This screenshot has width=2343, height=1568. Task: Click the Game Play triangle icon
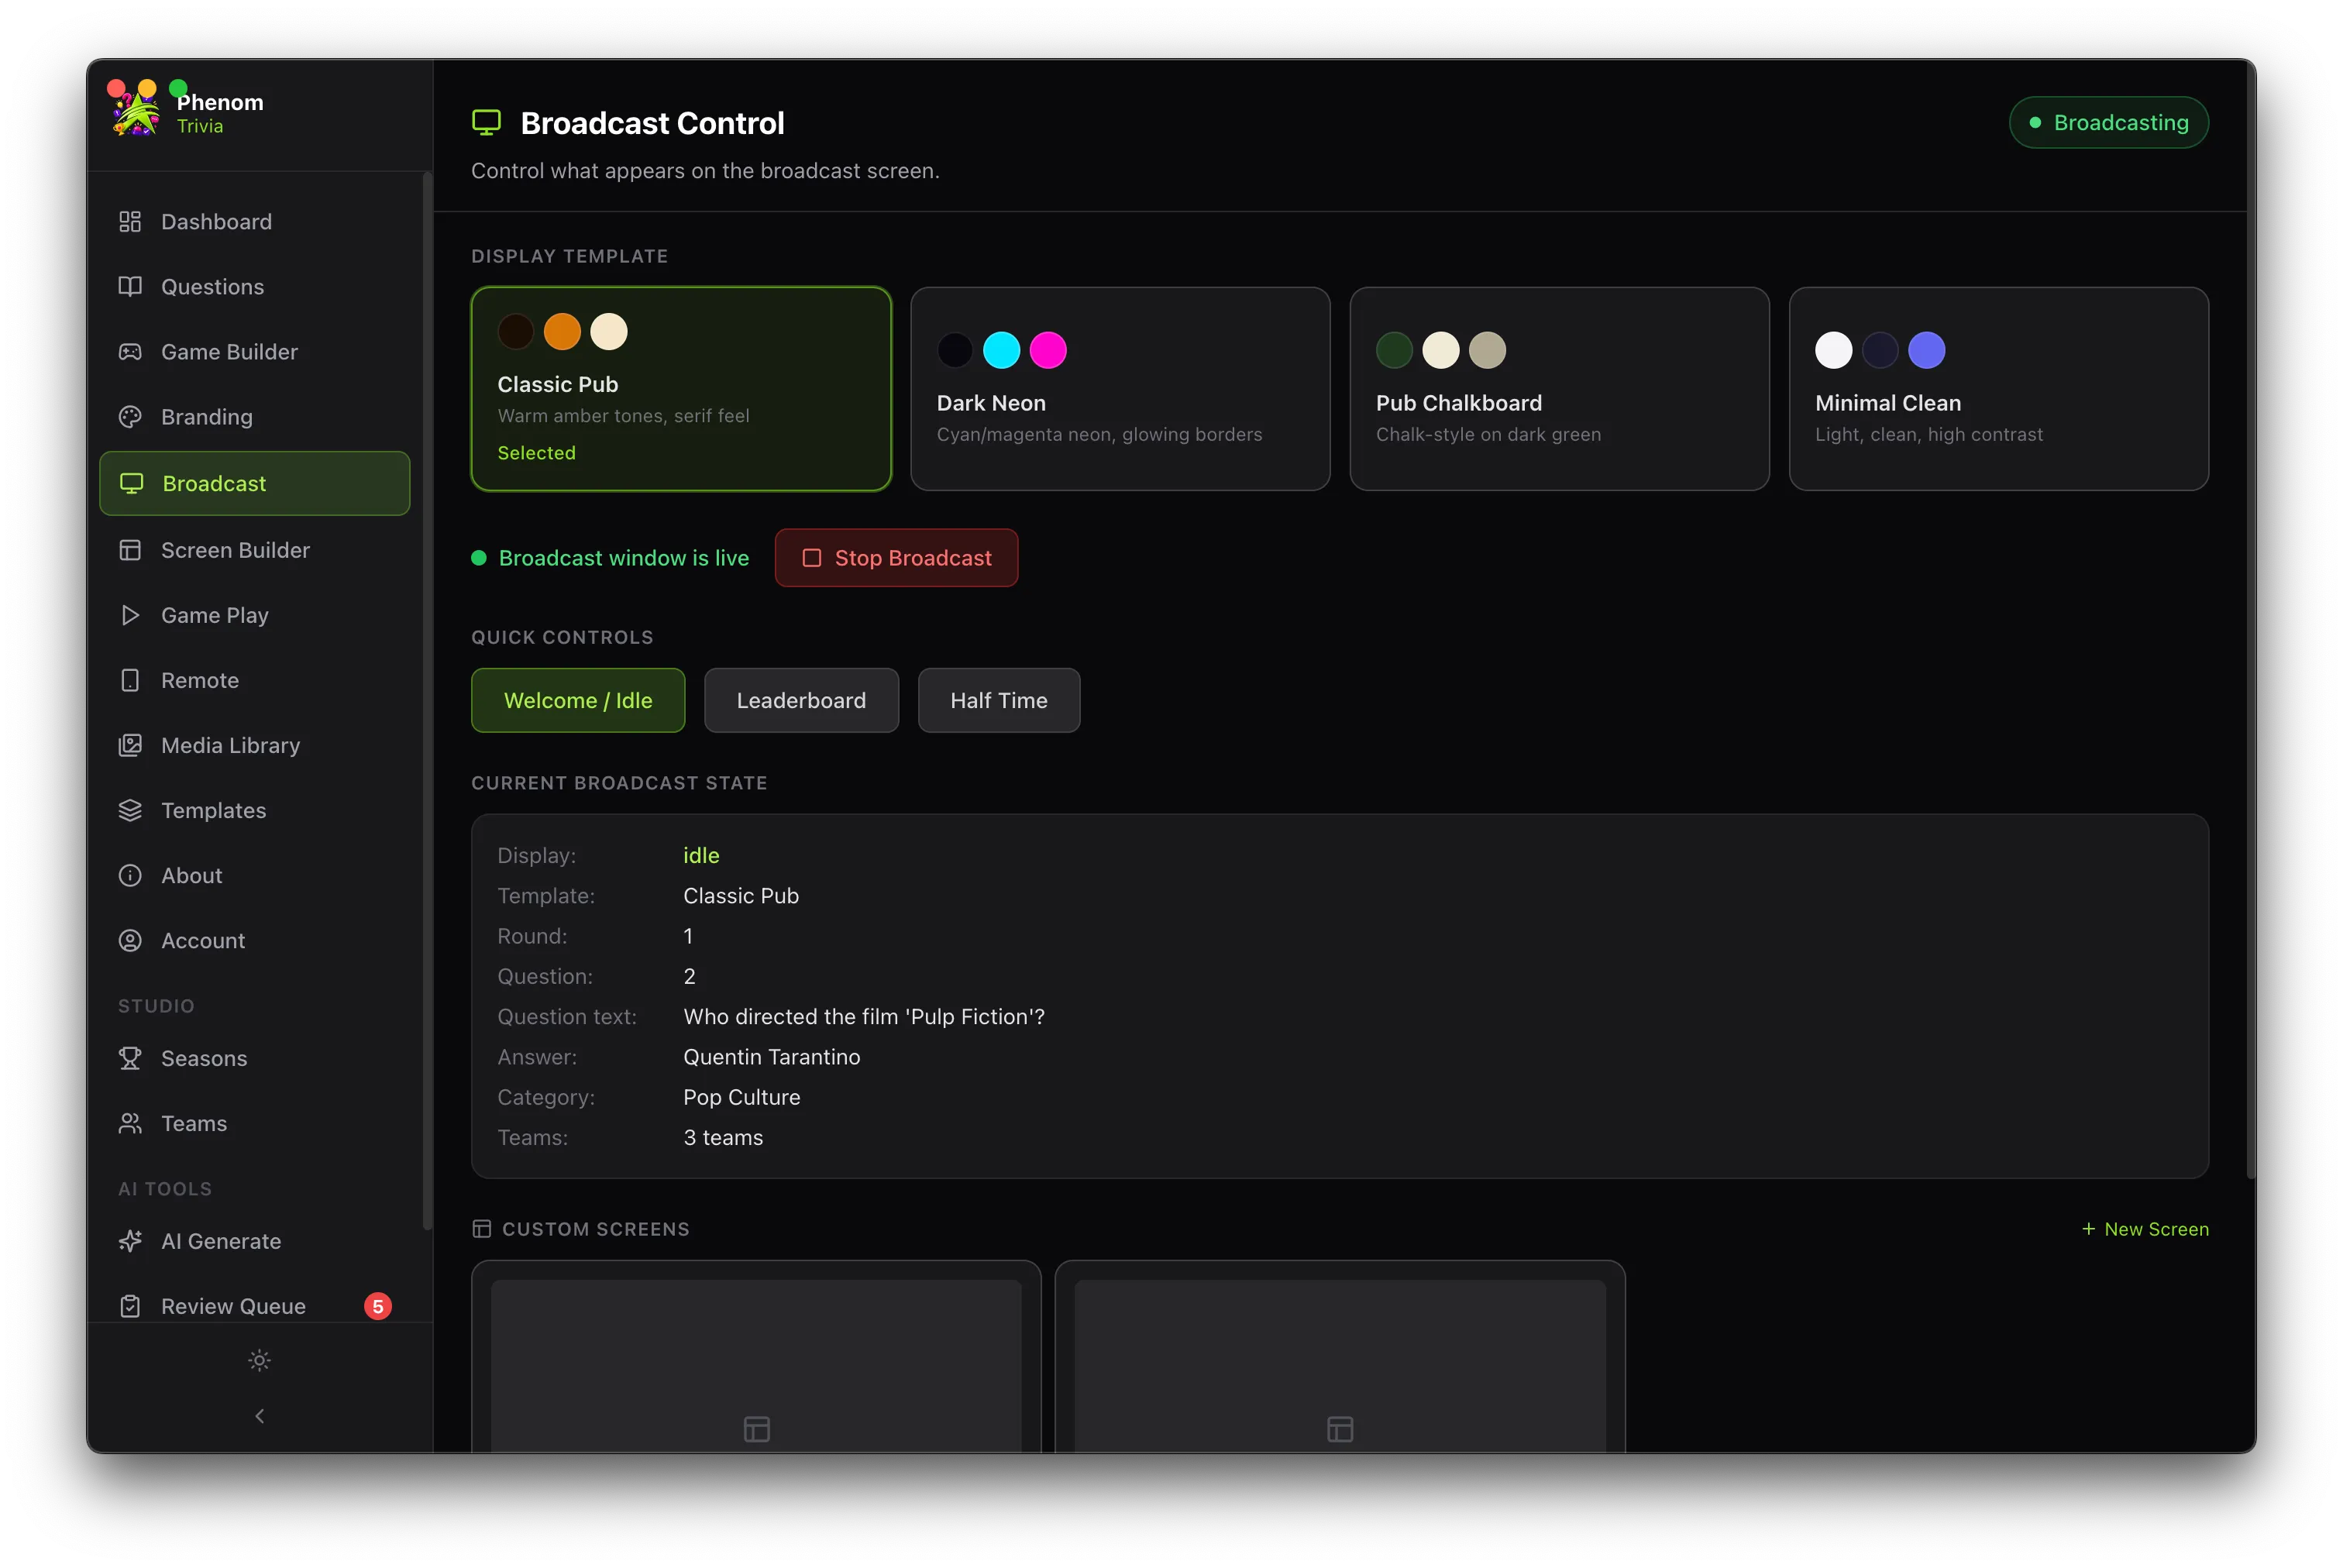point(130,615)
